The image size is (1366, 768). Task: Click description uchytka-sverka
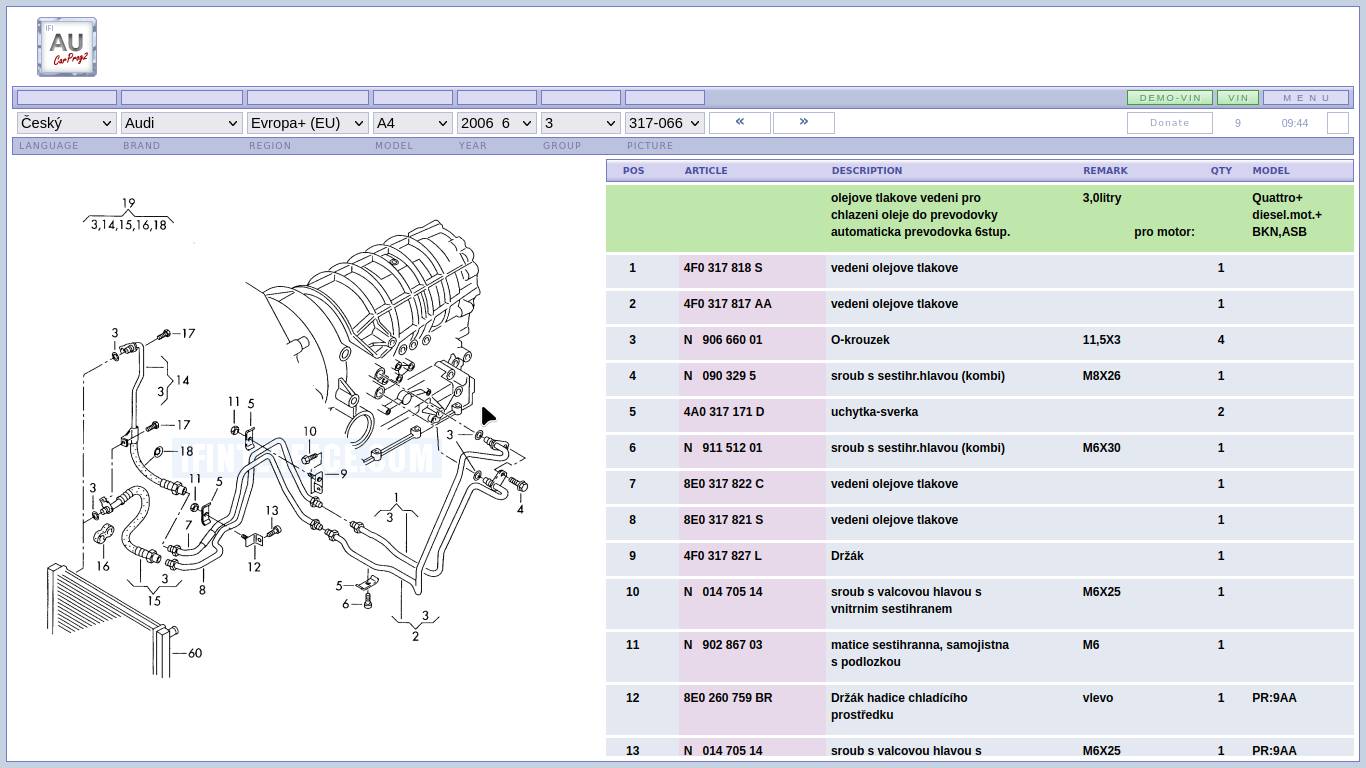click(x=874, y=412)
